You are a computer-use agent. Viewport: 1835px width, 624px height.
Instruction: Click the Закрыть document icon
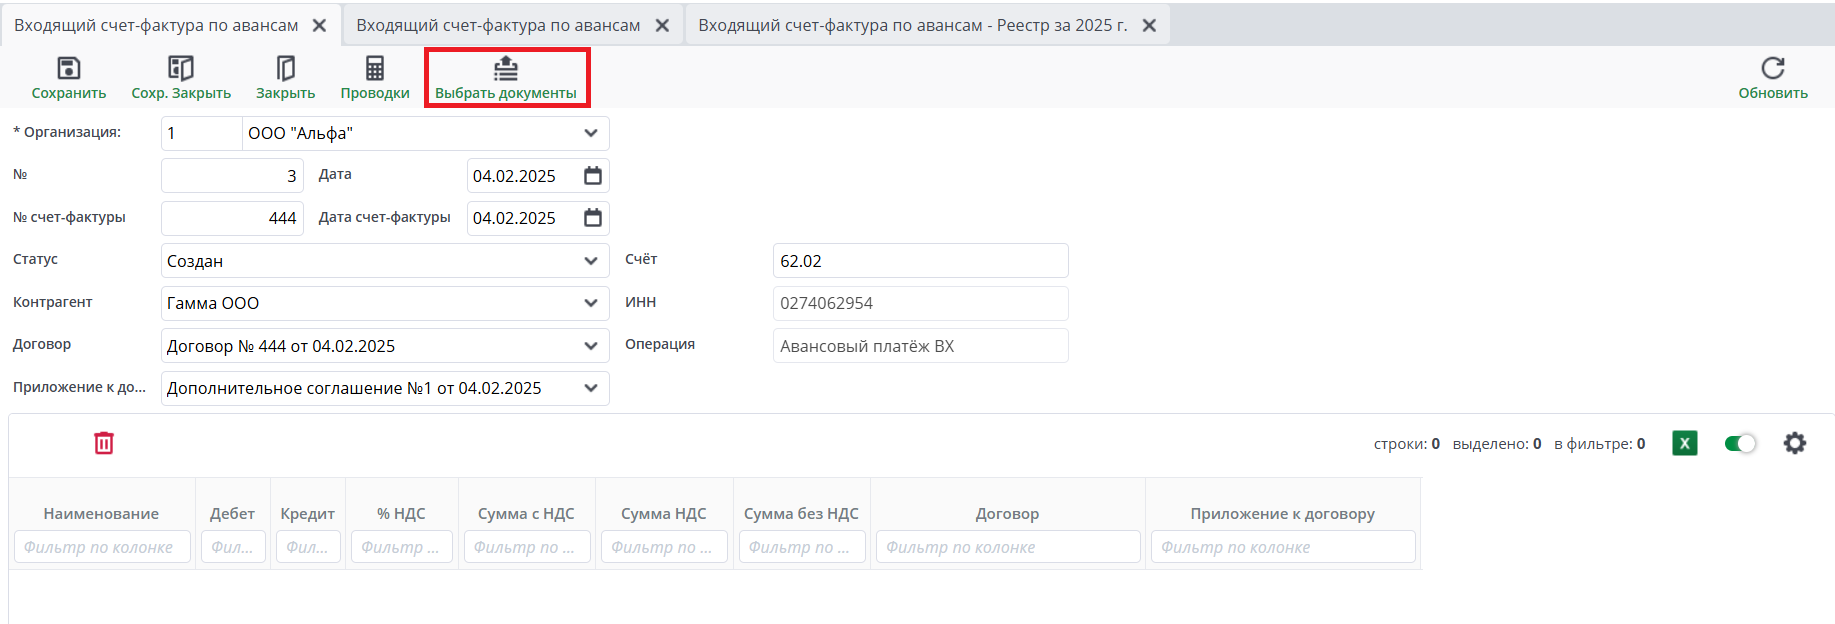pos(285,68)
